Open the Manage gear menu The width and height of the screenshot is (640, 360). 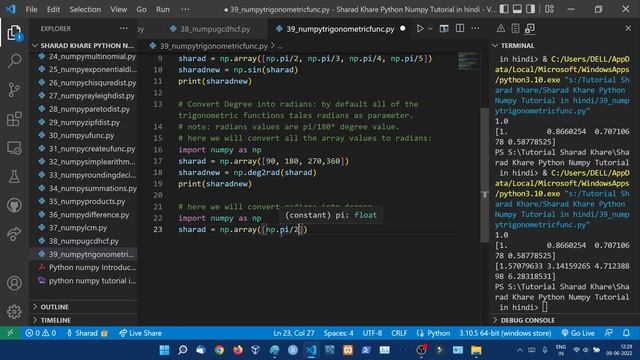pyautogui.click(x=14, y=311)
